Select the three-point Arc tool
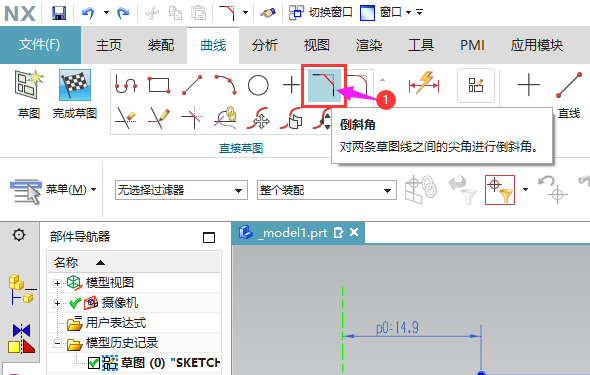 coord(225,85)
